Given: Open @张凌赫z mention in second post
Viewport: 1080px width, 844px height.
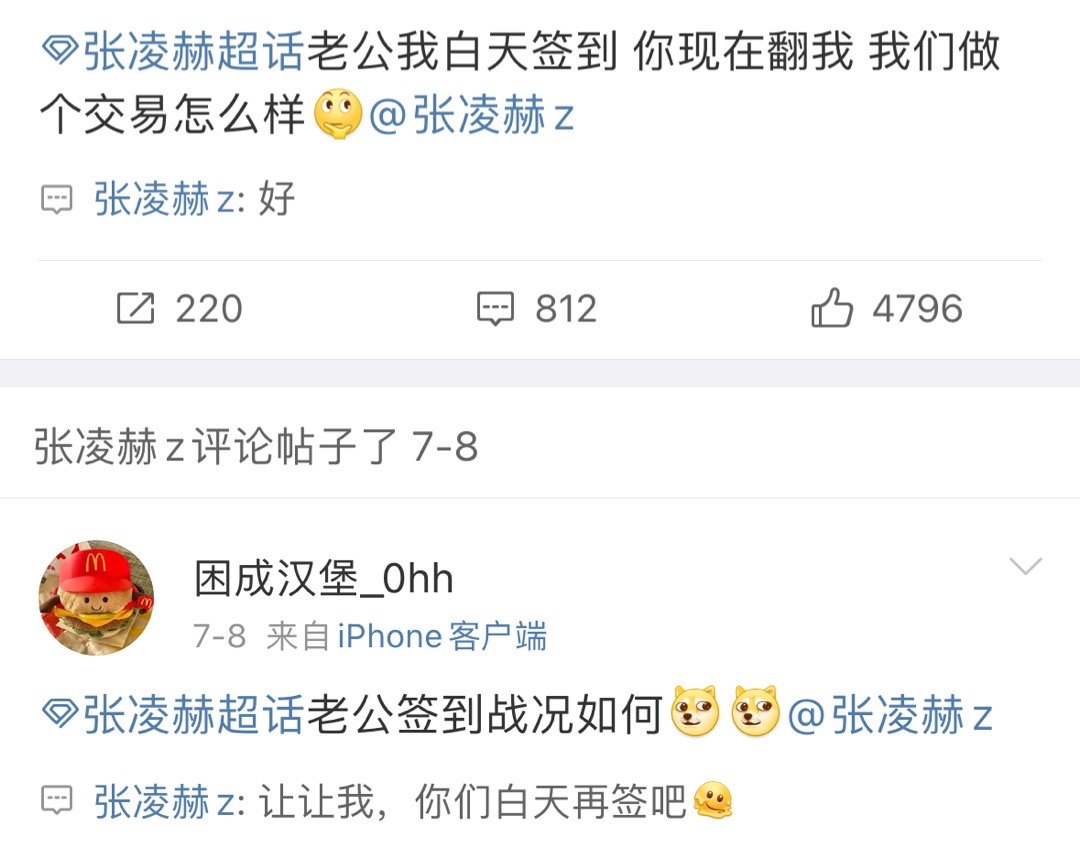Looking at the screenshot, I should click(x=890, y=714).
